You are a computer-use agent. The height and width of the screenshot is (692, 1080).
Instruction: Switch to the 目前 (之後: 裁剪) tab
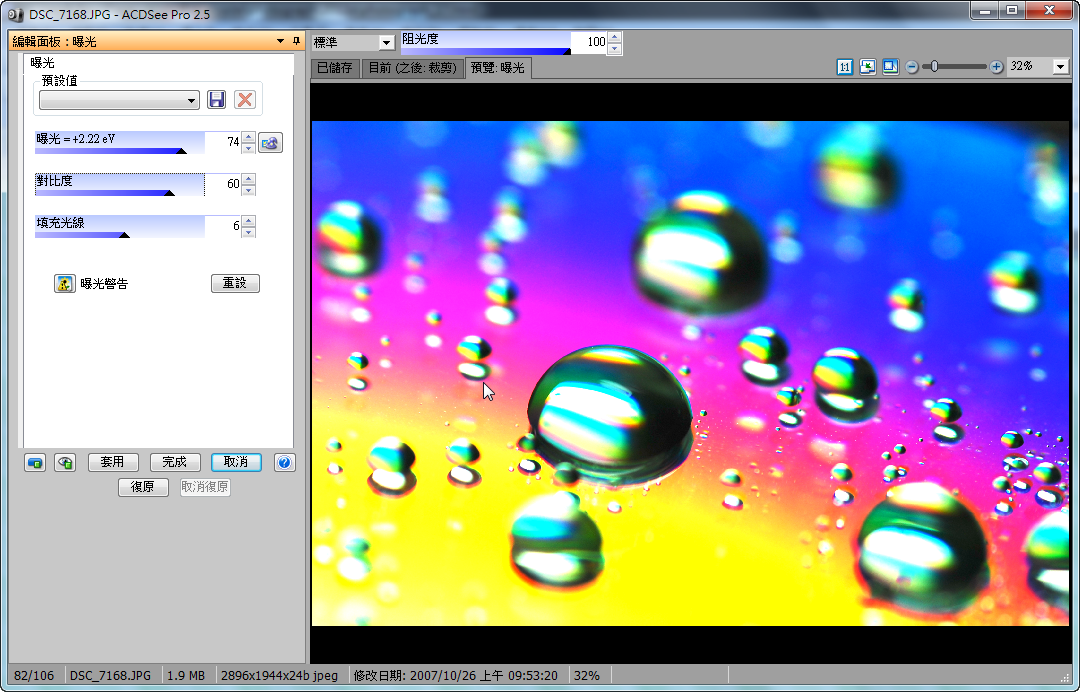pos(411,68)
